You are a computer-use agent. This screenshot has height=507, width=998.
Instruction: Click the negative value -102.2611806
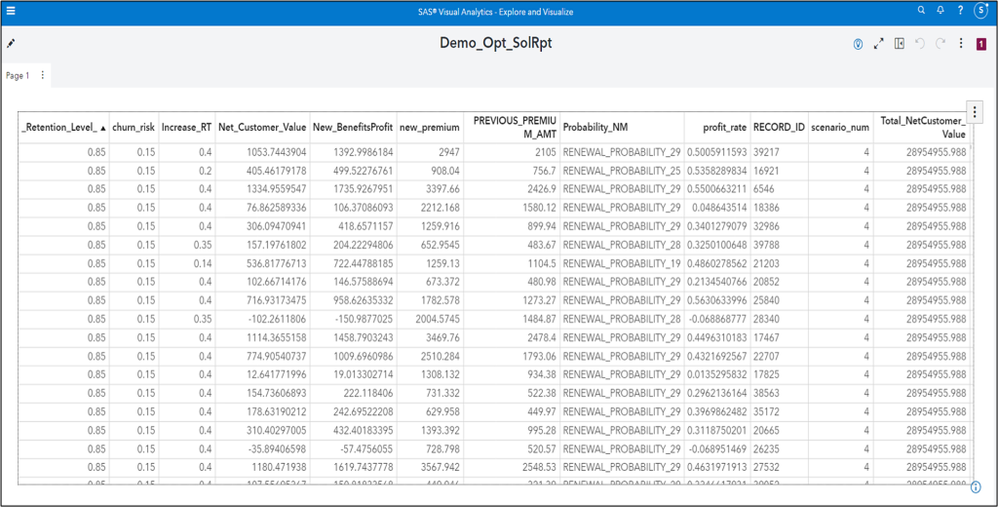262,319
